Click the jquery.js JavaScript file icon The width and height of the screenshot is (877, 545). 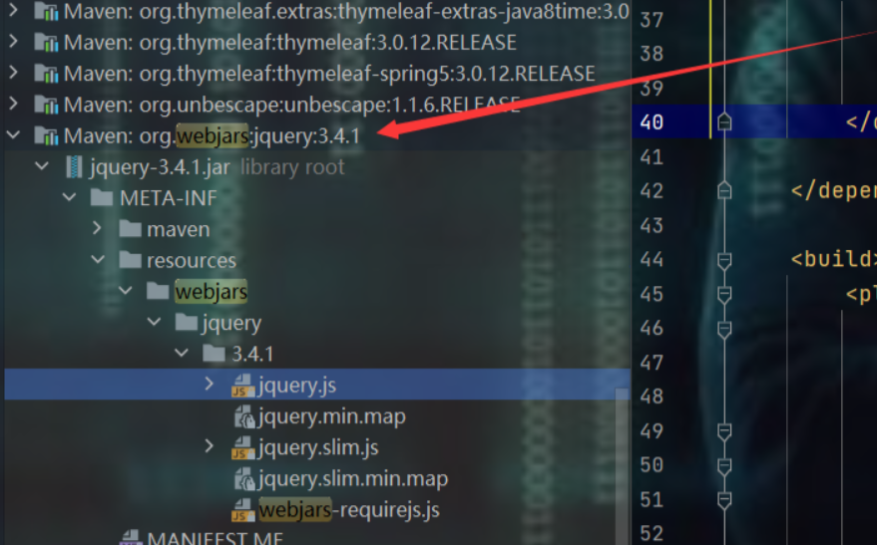(x=243, y=386)
